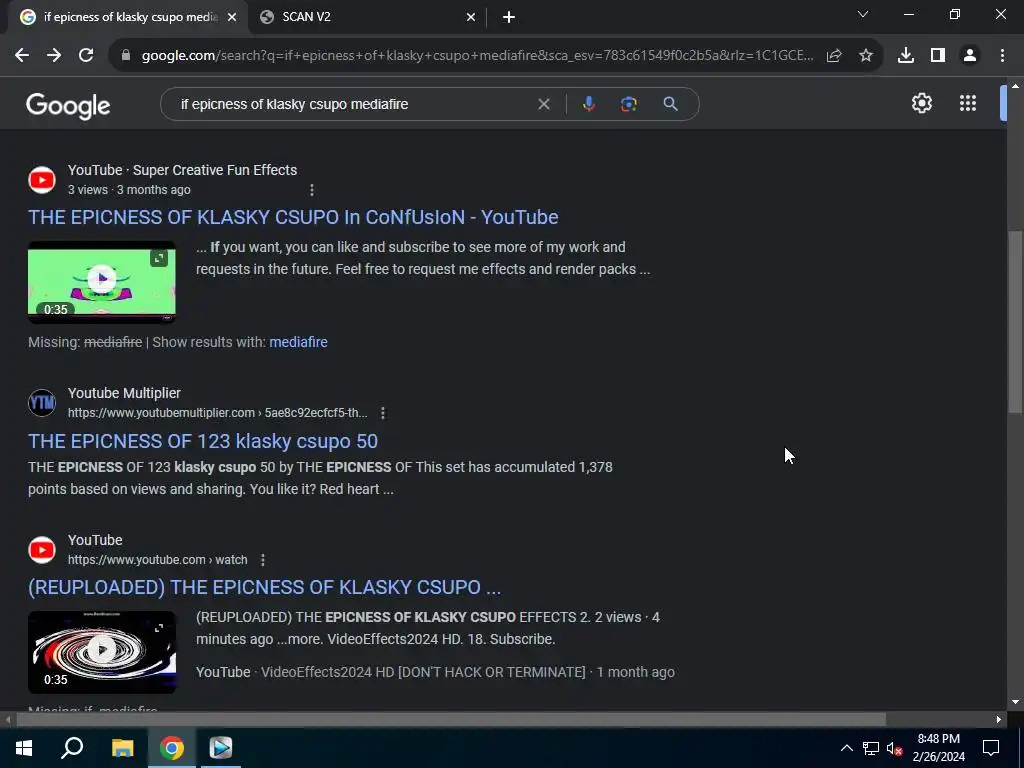Share this page from address bar
1024x768 pixels.
833,56
